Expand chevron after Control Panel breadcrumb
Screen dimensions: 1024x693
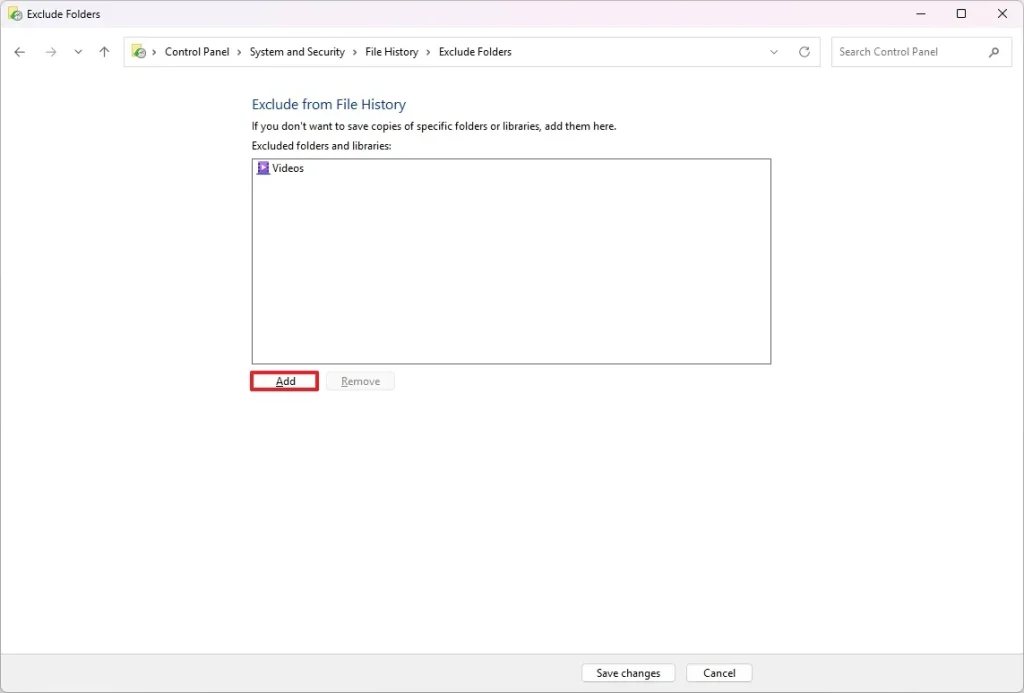(240, 52)
